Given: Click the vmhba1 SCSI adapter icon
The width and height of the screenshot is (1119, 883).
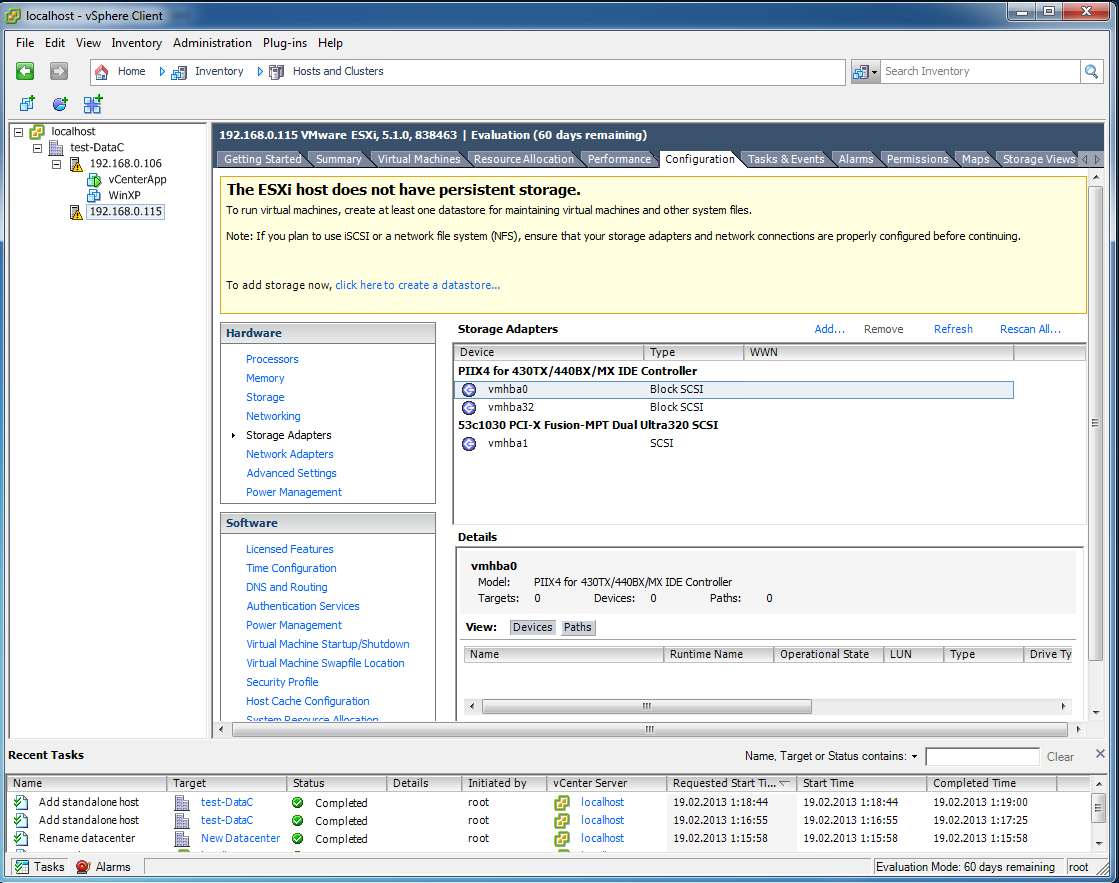Looking at the screenshot, I should 469,444.
